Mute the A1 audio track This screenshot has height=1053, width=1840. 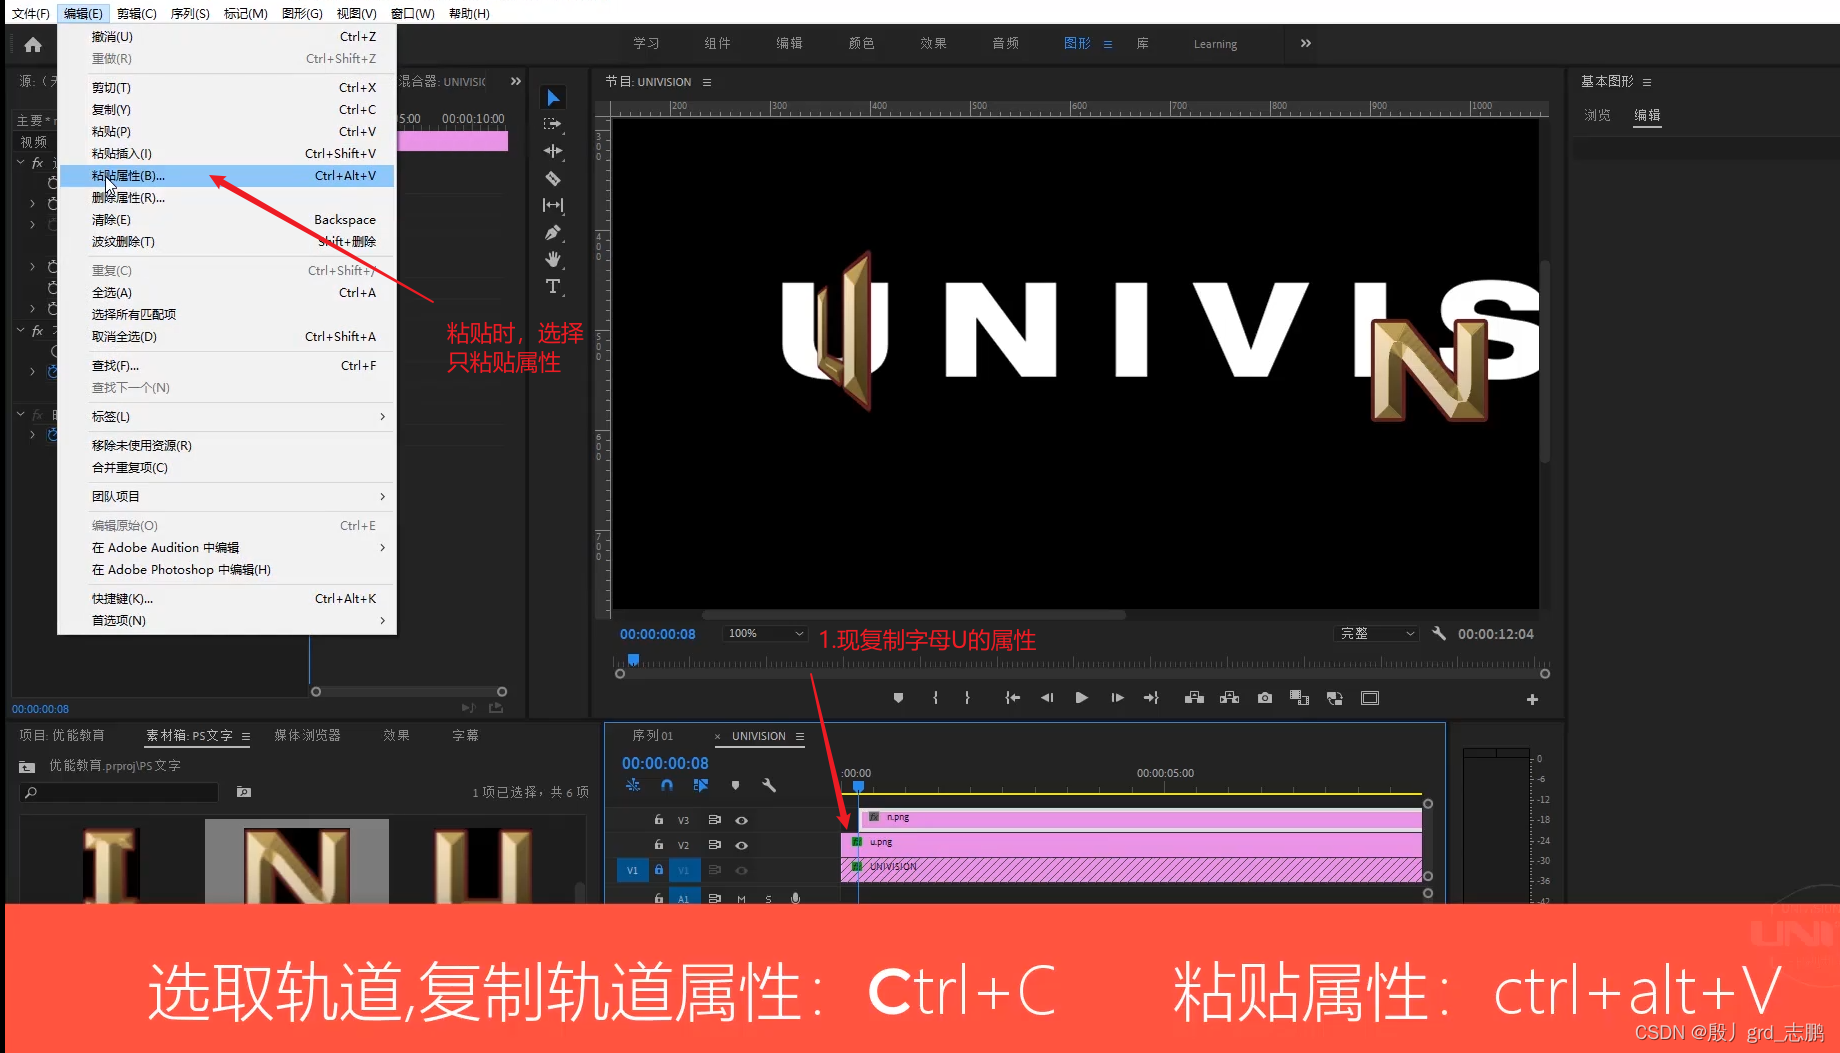coord(741,898)
